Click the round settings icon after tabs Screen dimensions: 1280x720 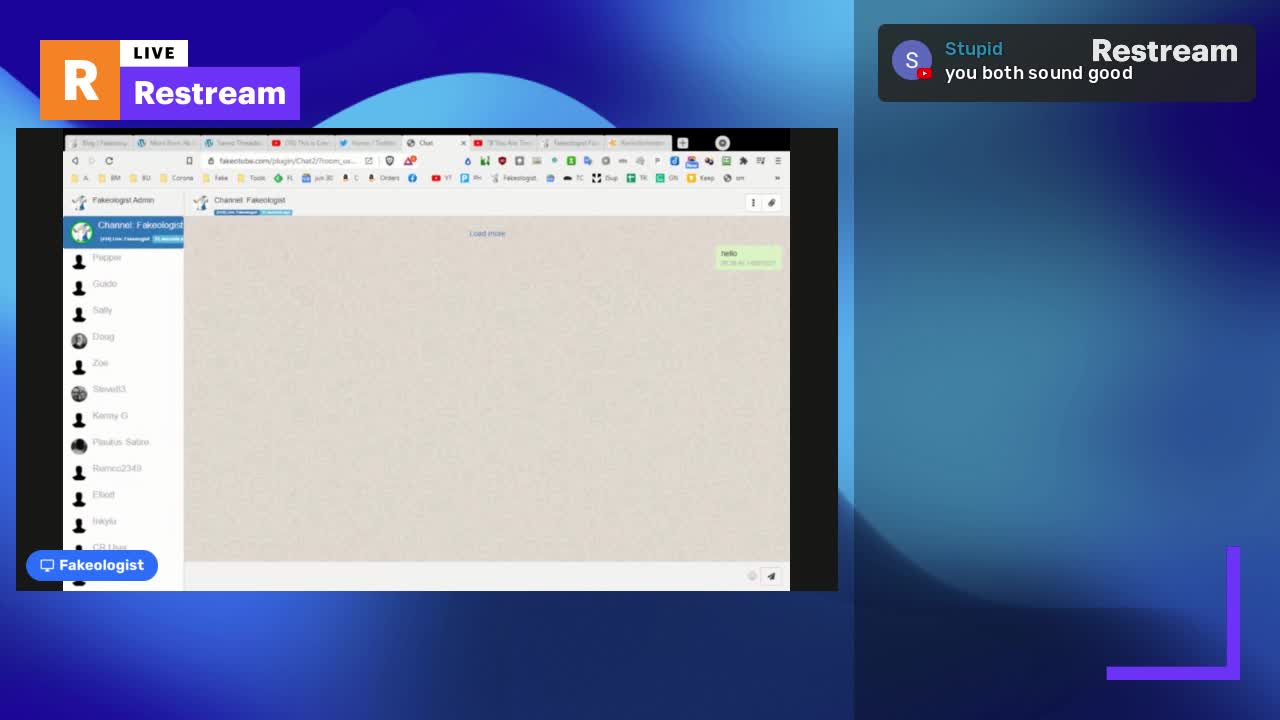pyautogui.click(x=723, y=143)
